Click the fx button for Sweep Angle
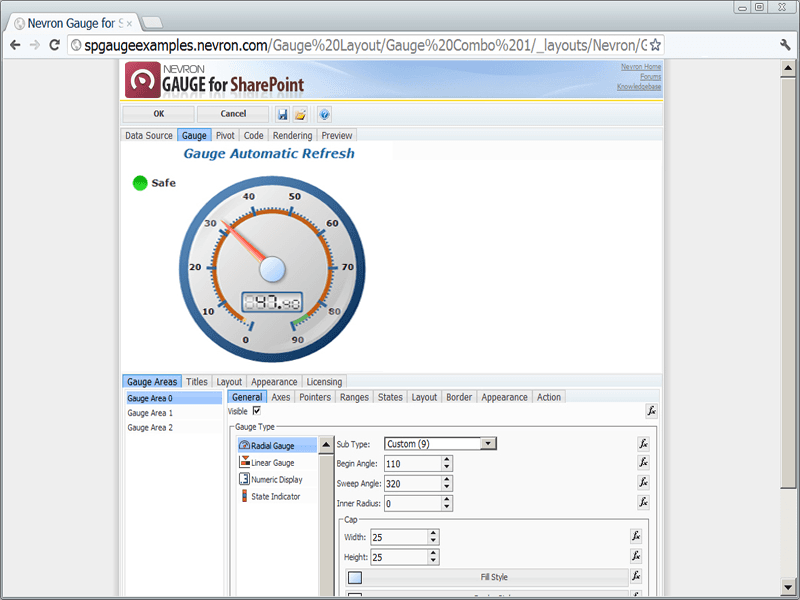Image resolution: width=800 pixels, height=600 pixels. 643,483
